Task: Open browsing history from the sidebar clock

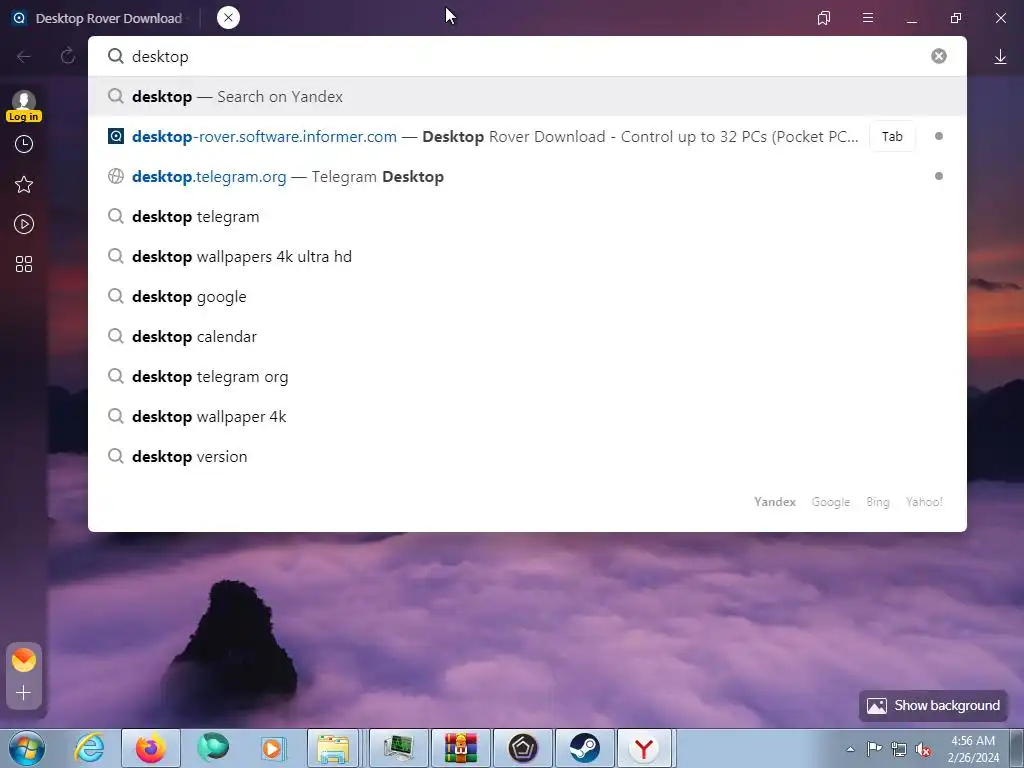Action: [24, 144]
